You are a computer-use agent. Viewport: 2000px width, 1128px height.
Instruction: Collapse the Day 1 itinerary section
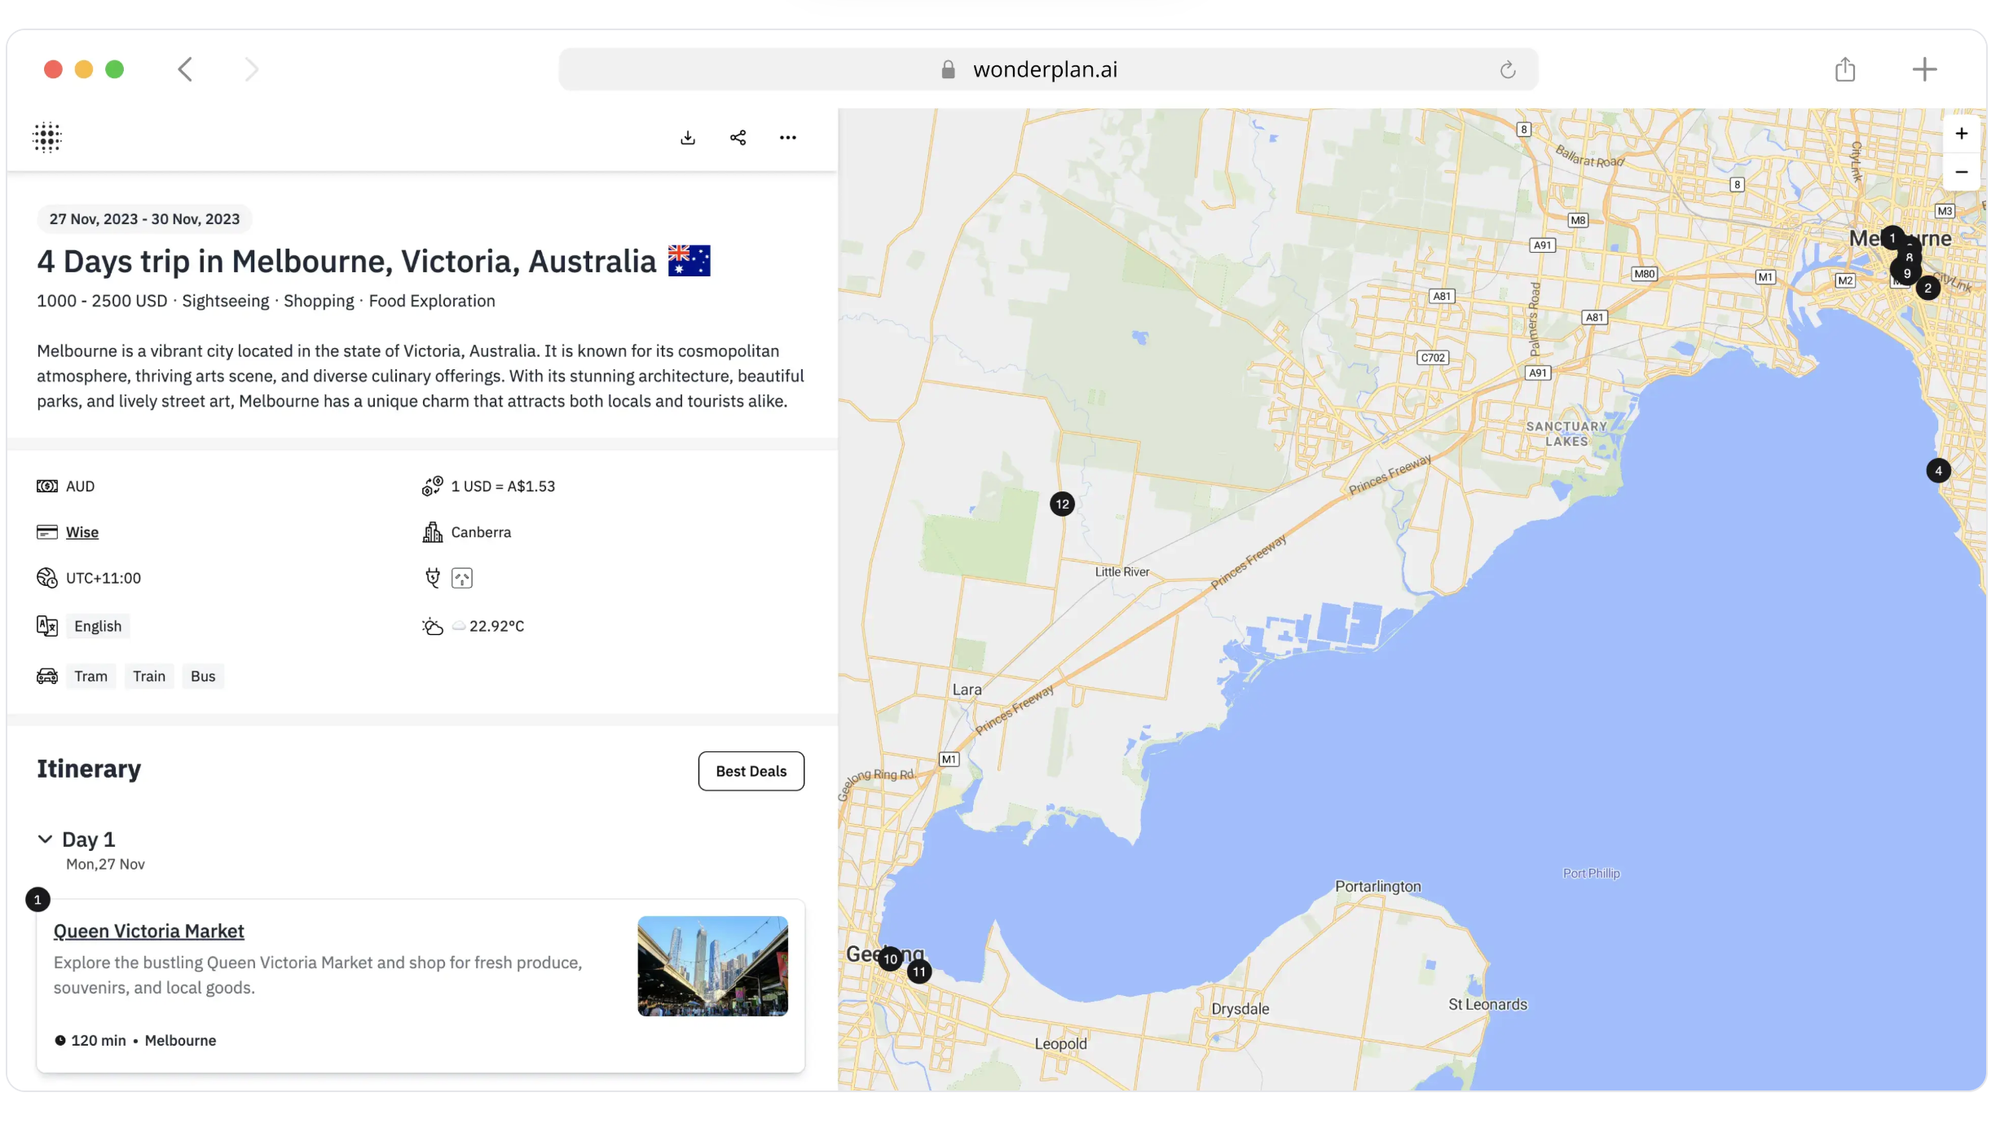45,839
